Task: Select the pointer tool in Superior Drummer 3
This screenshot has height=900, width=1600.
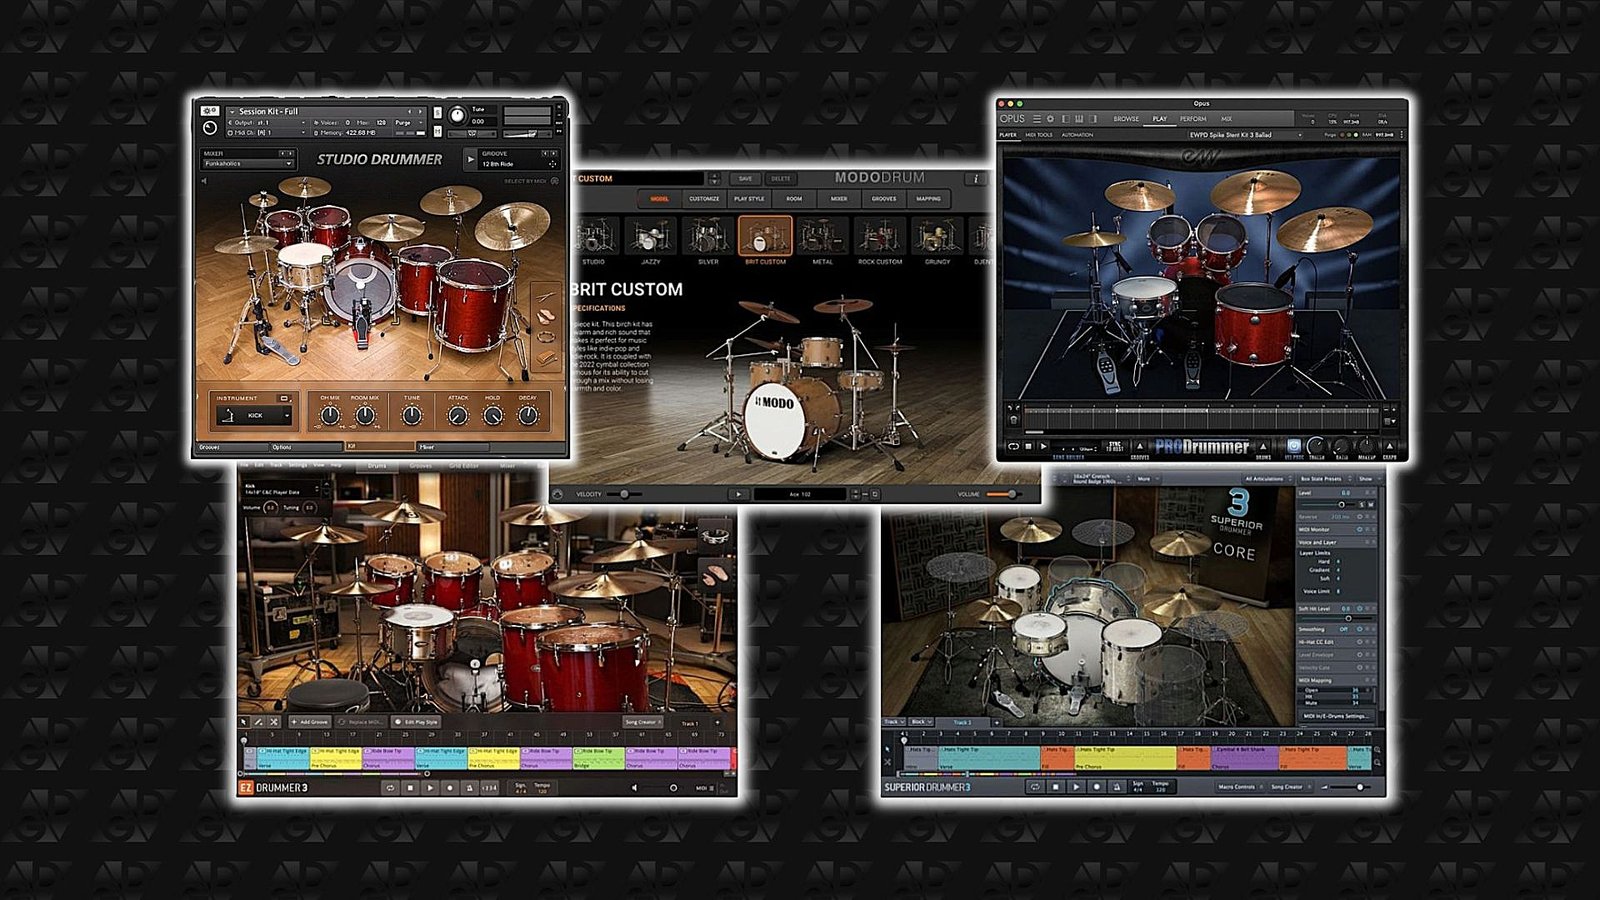Action: (886, 749)
